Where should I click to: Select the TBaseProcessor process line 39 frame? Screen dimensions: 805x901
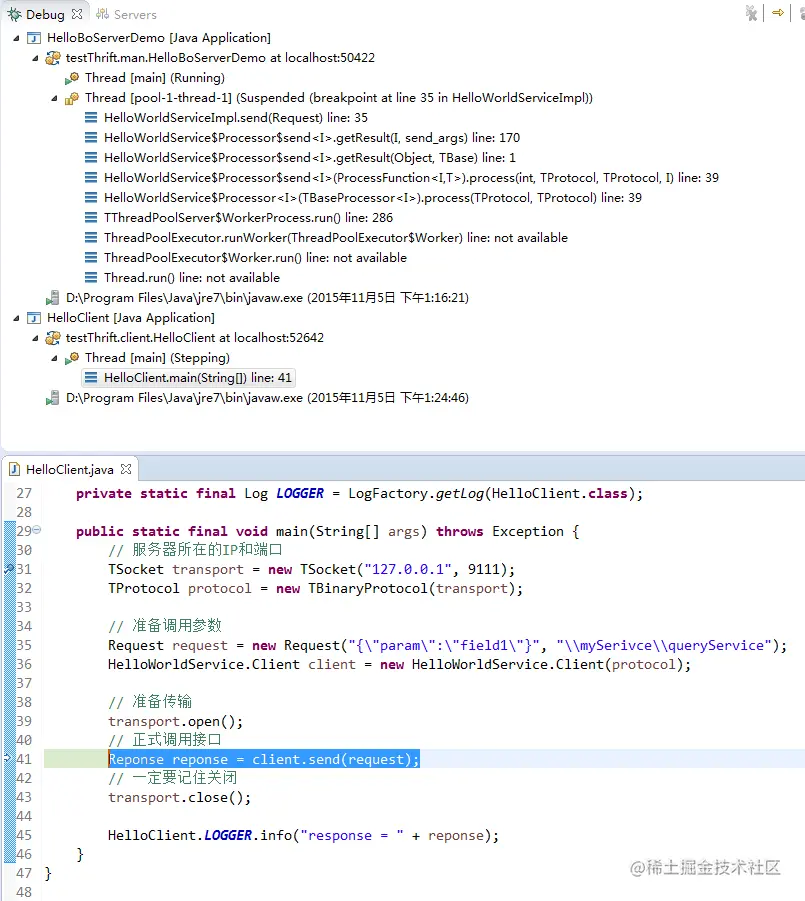tap(372, 198)
